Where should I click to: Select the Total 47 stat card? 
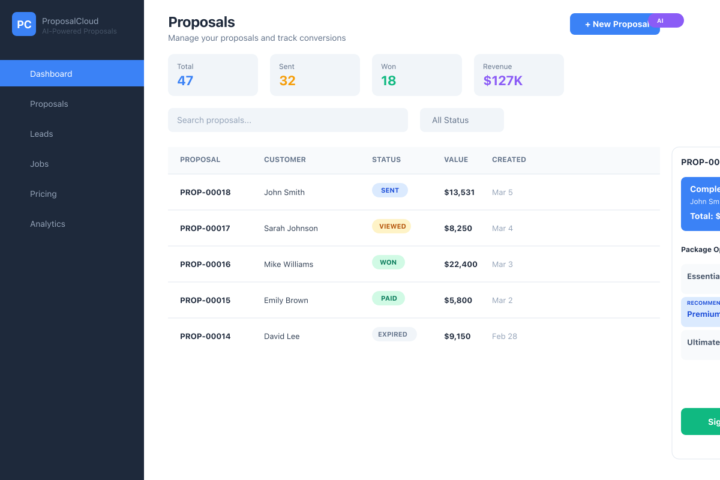pyautogui.click(x=213, y=75)
